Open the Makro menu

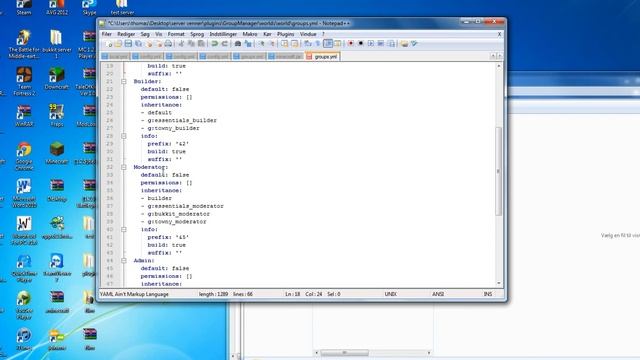[250, 34]
